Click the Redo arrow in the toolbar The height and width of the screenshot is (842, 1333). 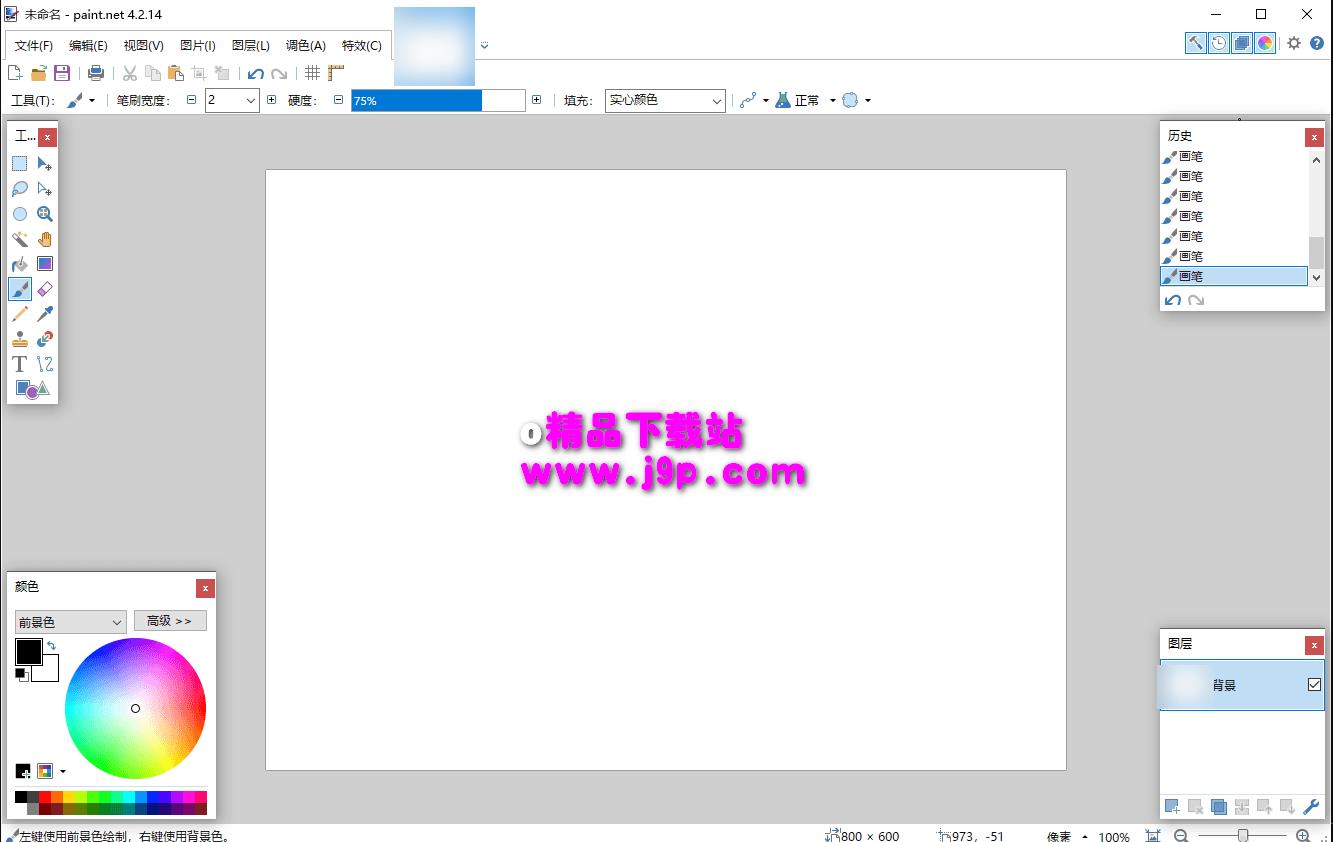point(279,73)
